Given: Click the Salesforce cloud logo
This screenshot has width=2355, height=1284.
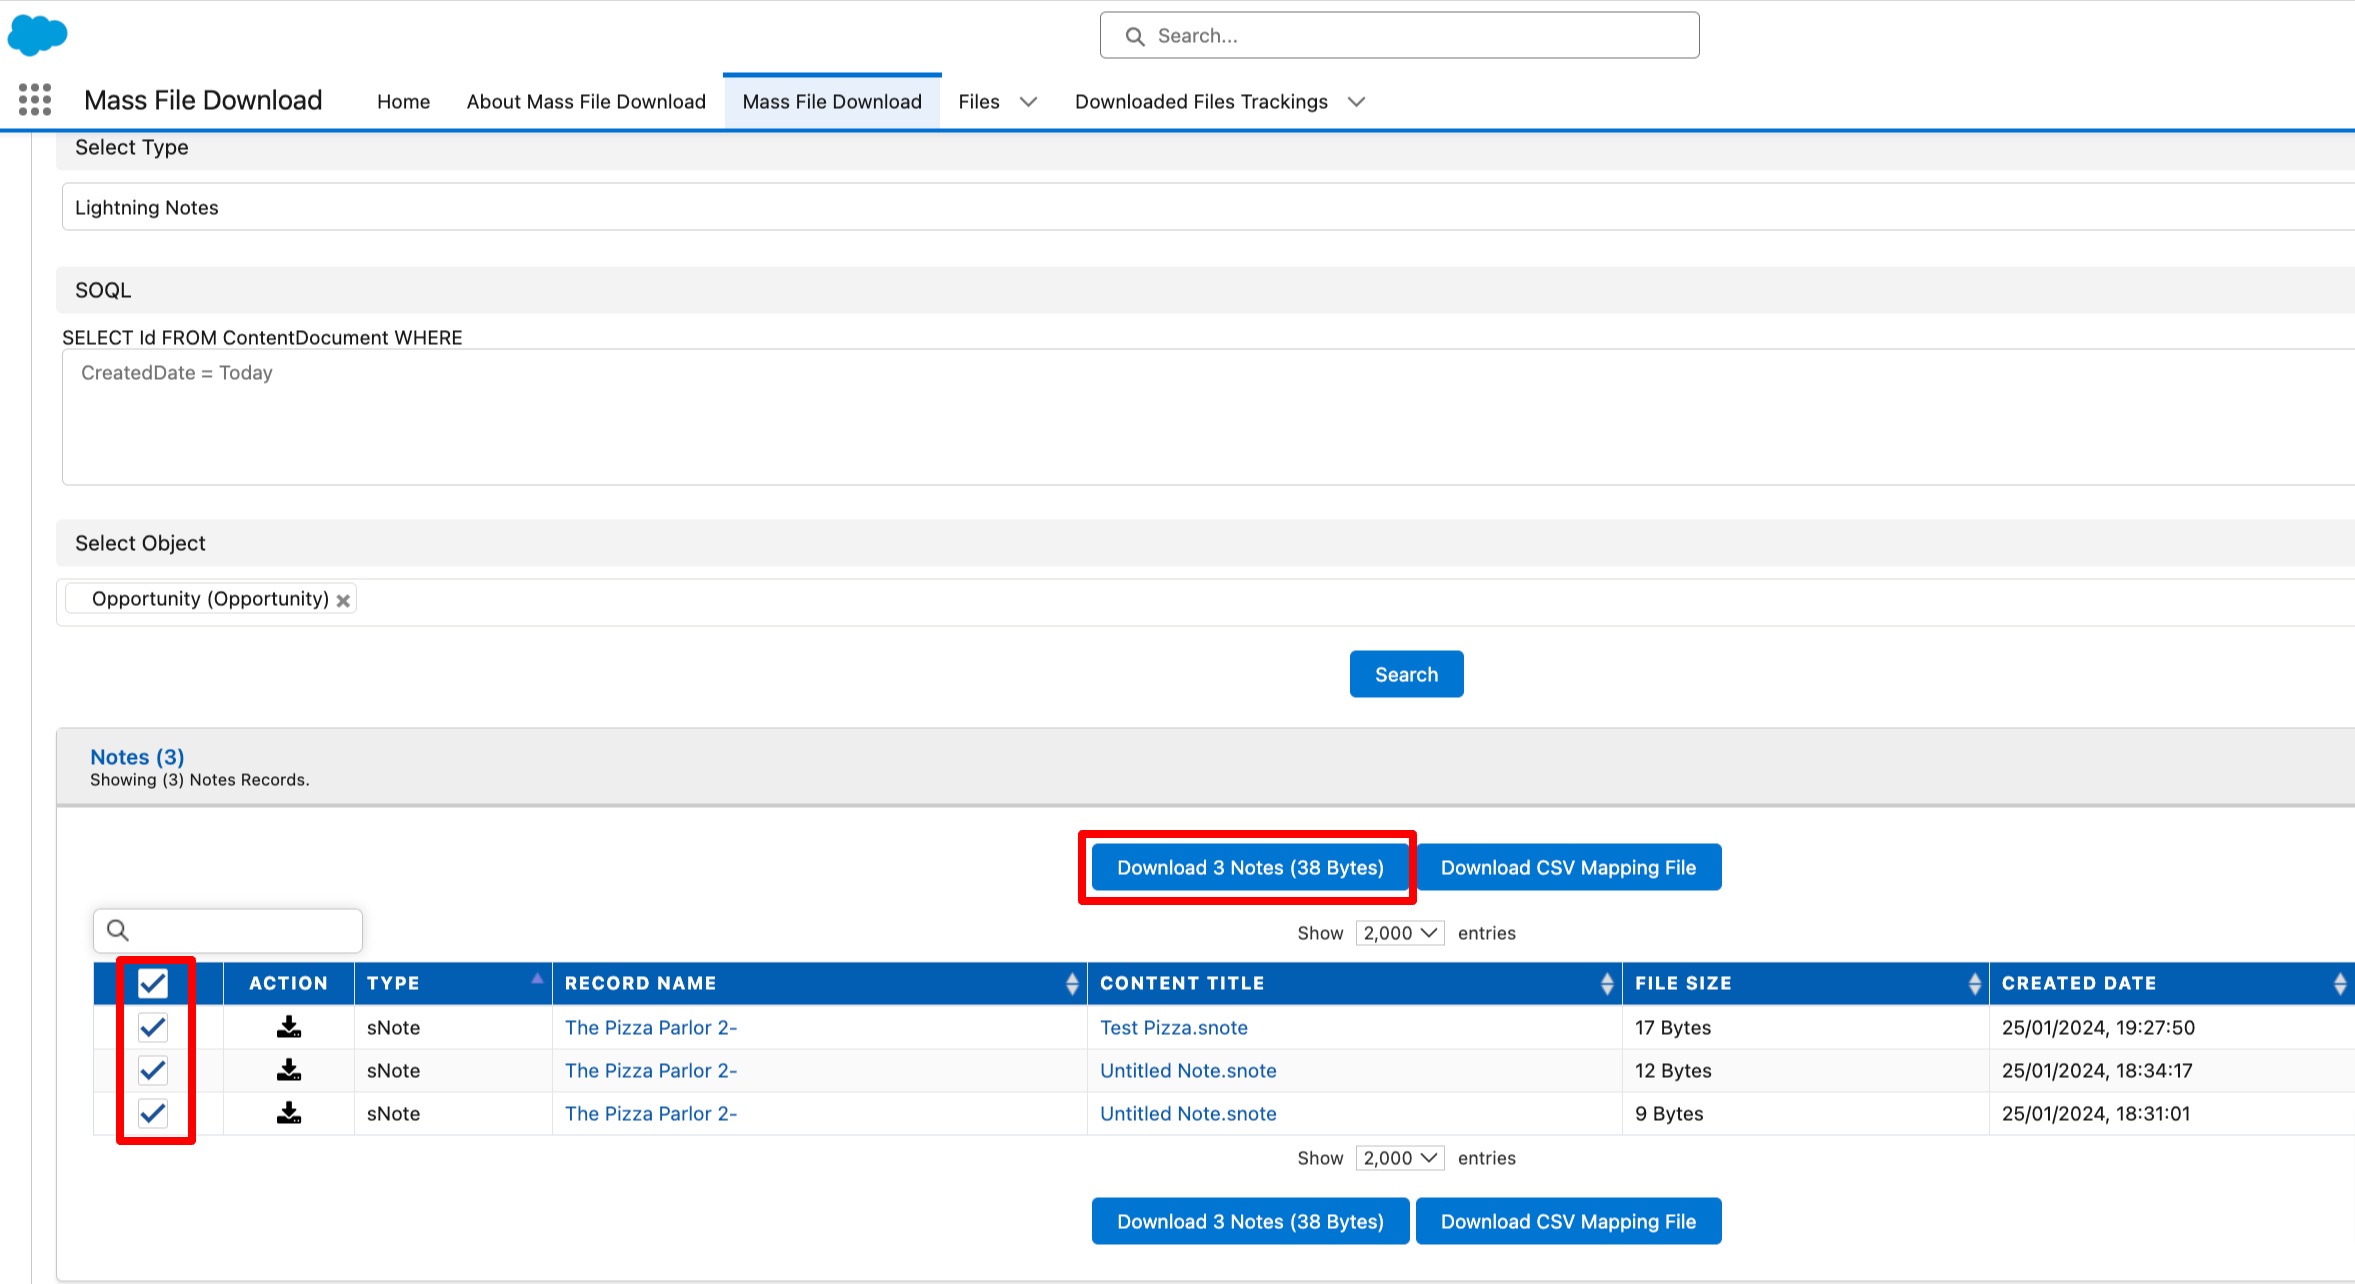Looking at the screenshot, I should tap(37, 35).
